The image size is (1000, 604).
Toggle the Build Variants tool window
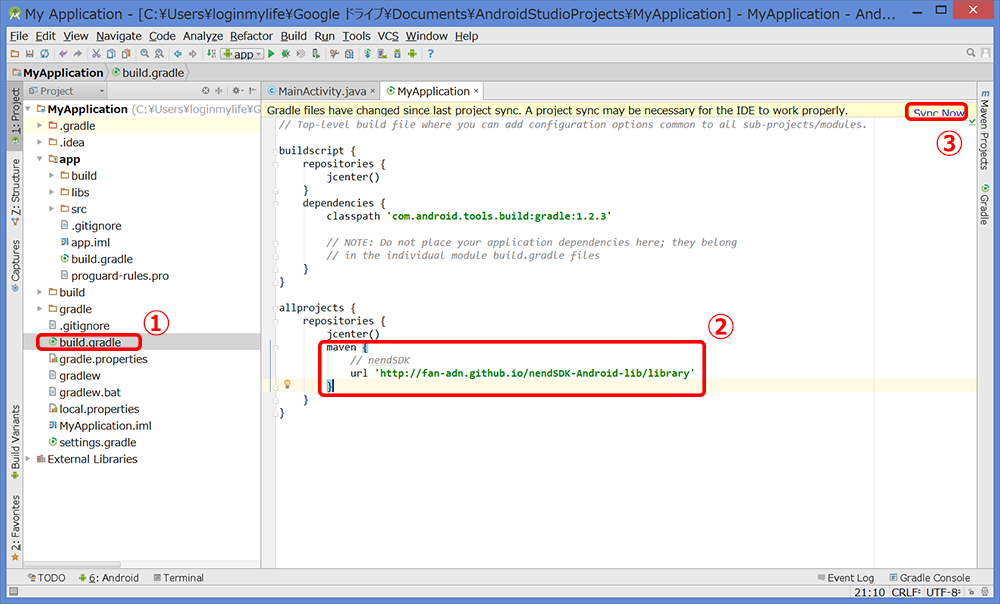15,441
